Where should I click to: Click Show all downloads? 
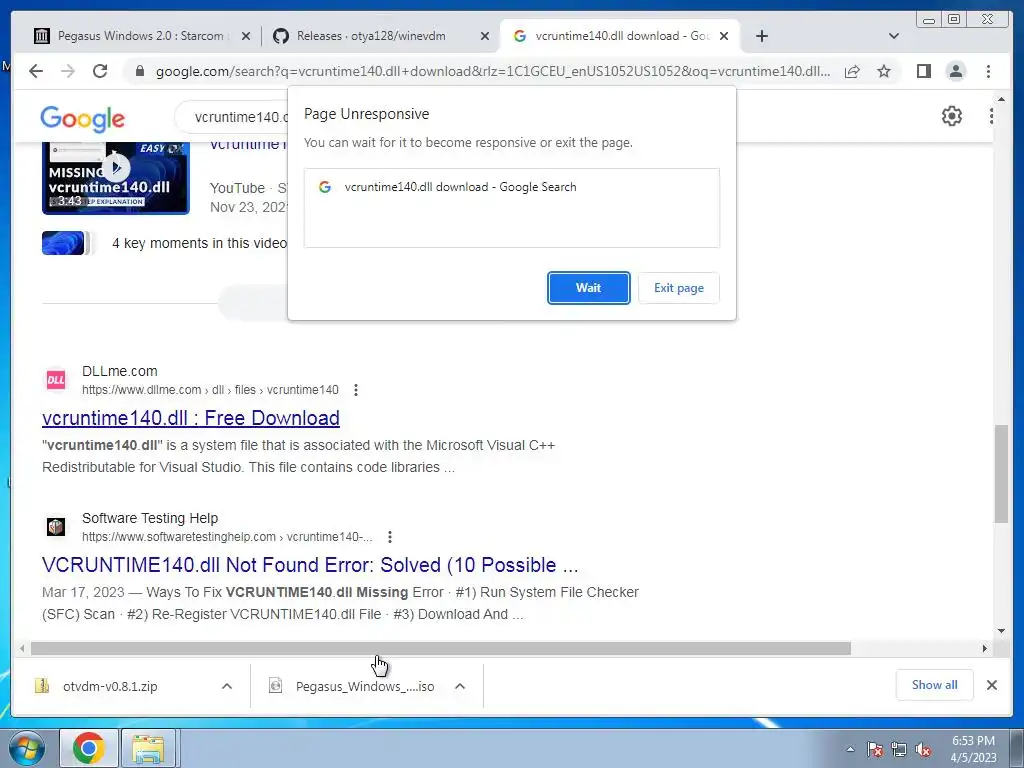tap(935, 685)
